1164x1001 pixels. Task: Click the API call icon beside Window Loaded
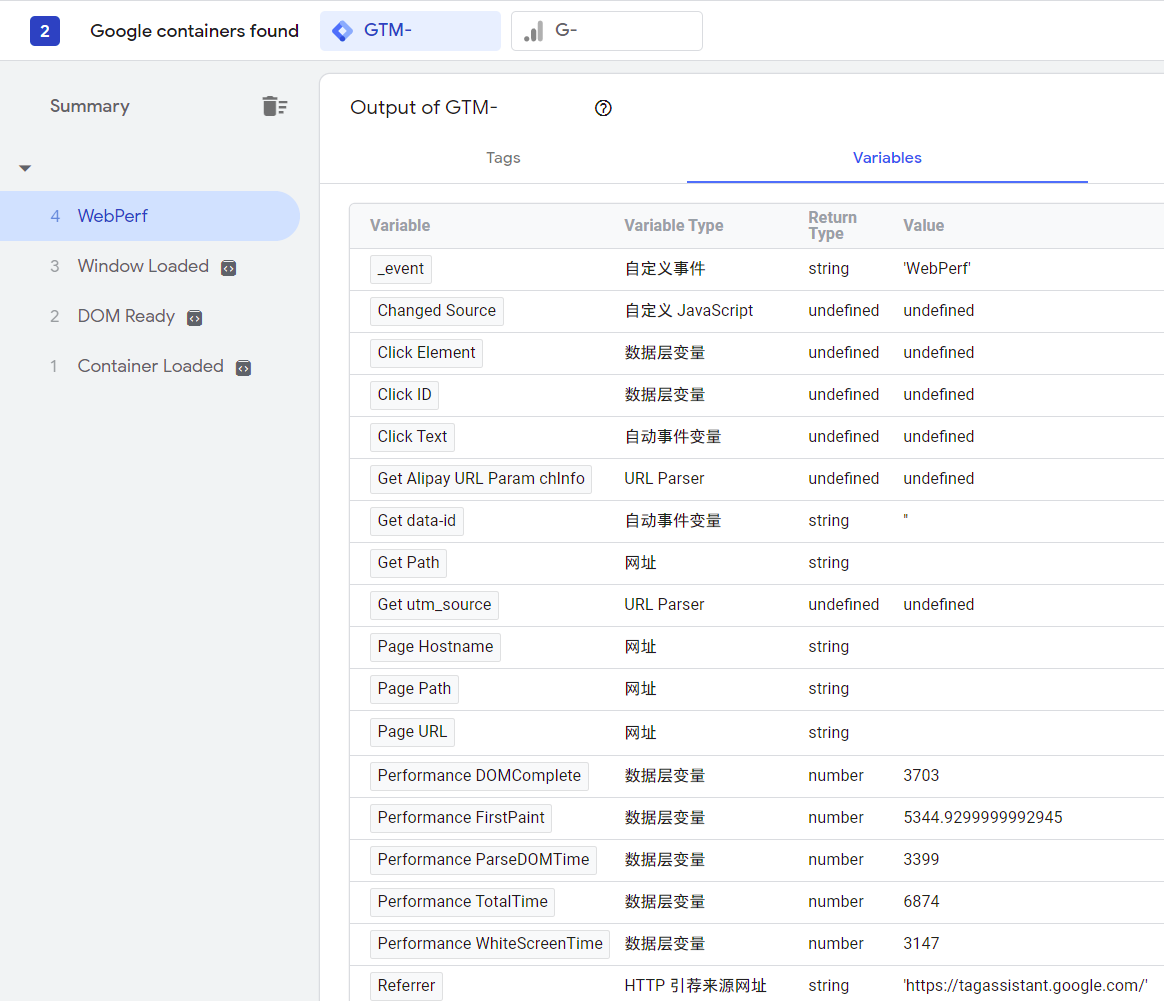[x=229, y=268]
